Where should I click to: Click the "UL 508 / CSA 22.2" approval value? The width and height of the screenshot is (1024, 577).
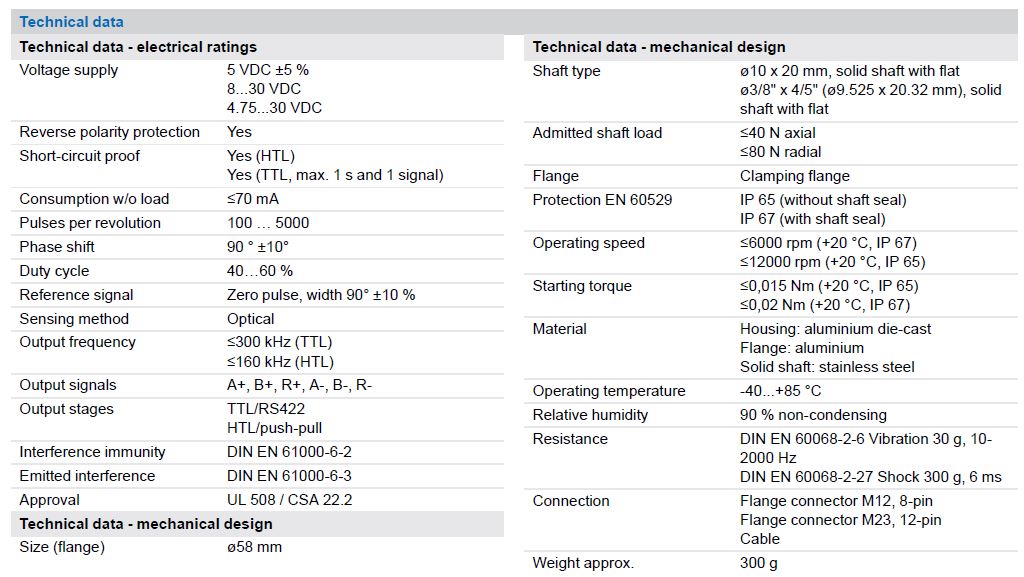click(290, 500)
